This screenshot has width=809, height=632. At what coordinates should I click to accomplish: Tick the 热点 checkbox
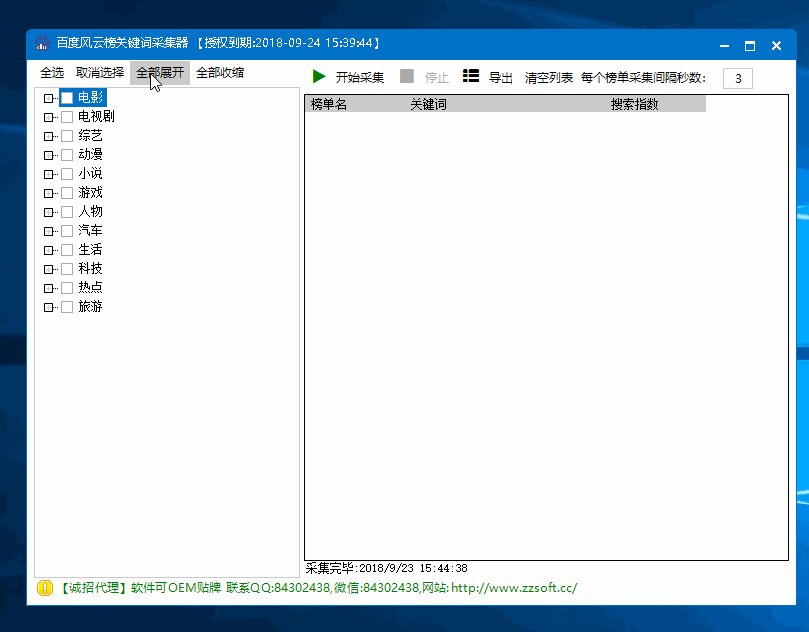(66, 287)
